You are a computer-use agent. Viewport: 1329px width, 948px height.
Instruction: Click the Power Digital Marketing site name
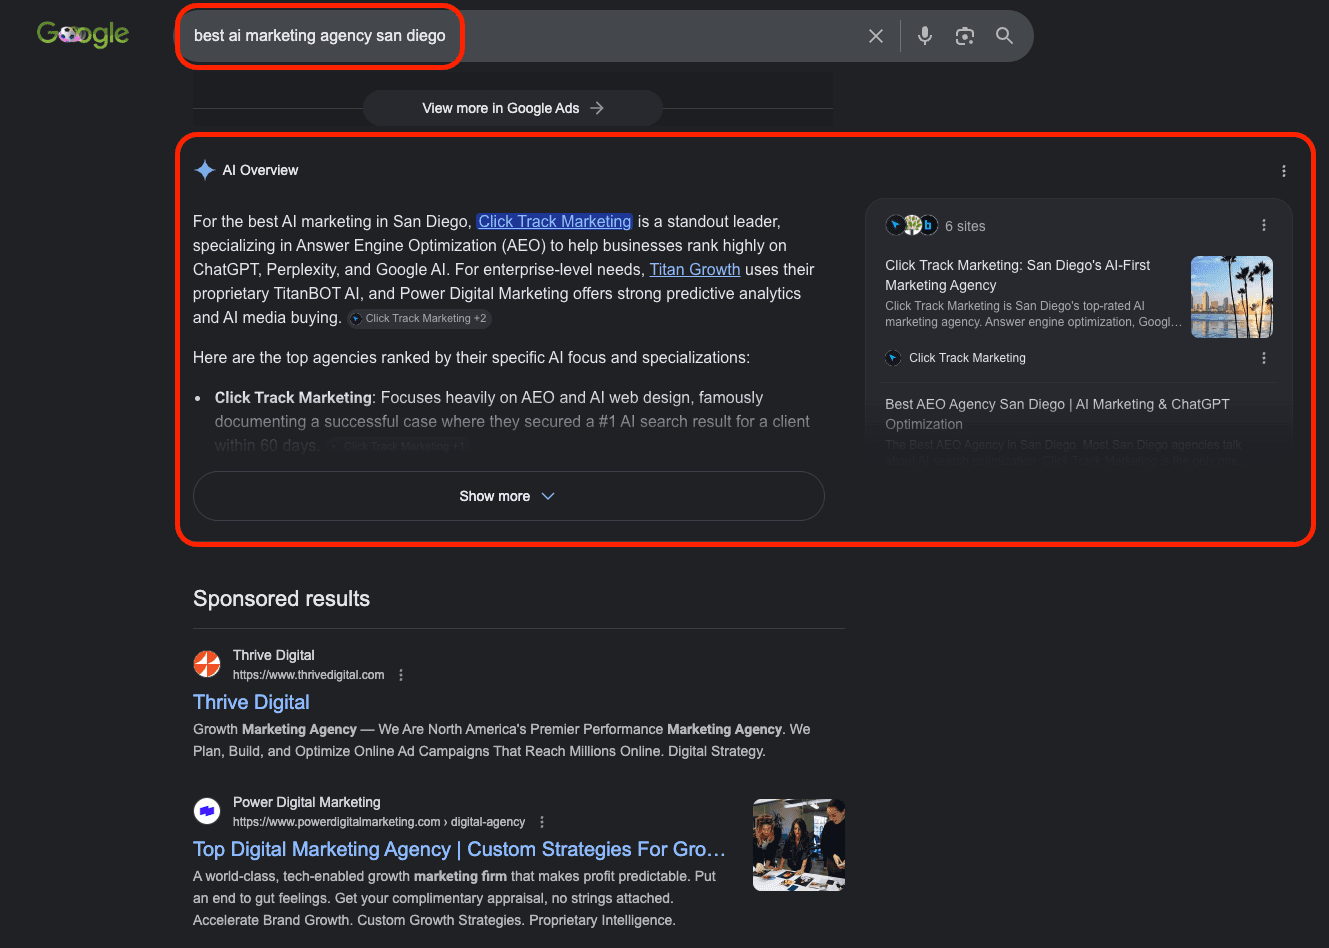(307, 802)
